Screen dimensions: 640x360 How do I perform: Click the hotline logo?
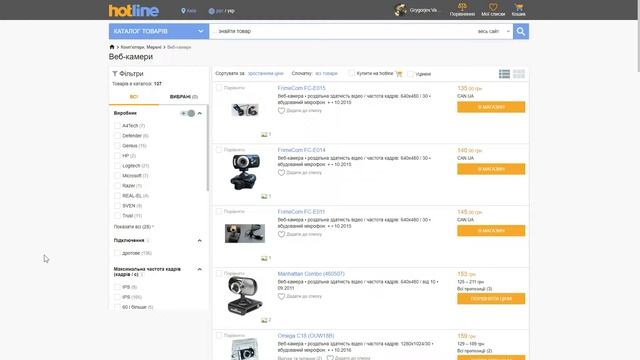133,11
